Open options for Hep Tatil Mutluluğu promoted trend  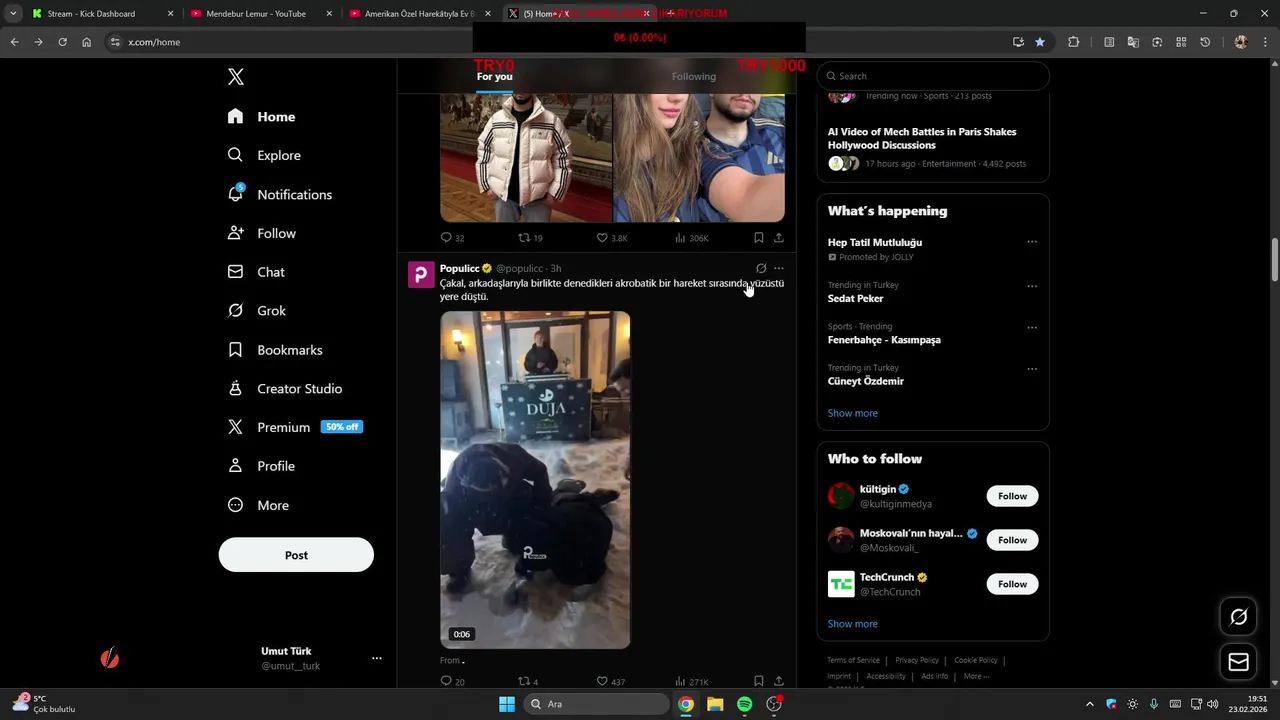1032,242
